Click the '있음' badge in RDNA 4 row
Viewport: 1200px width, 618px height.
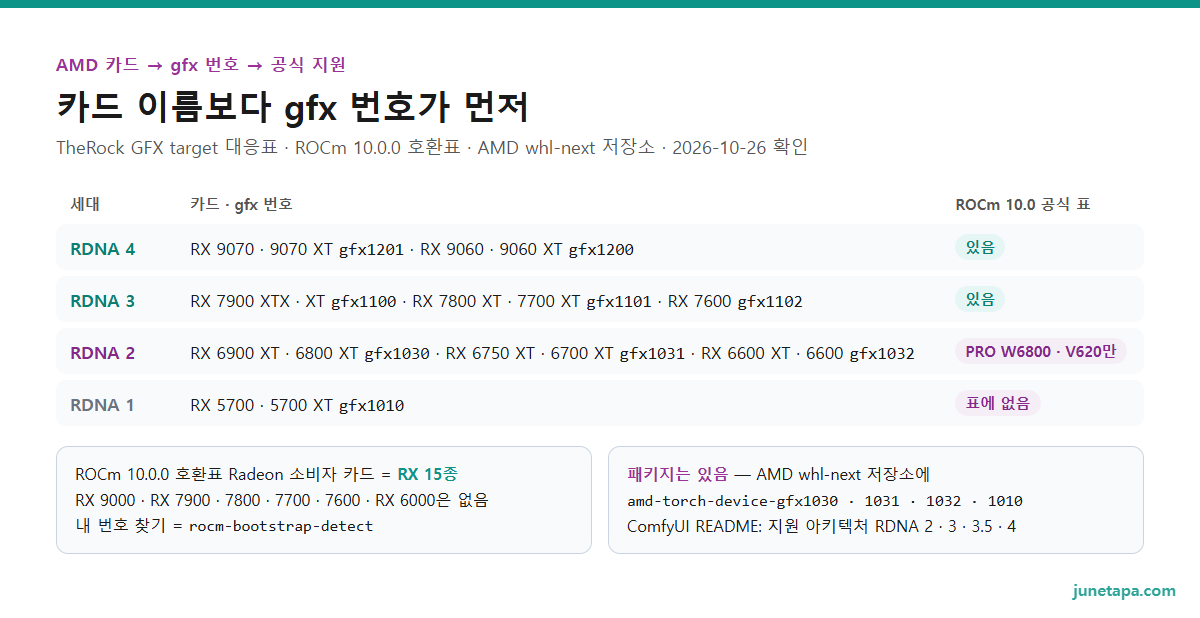tap(980, 247)
